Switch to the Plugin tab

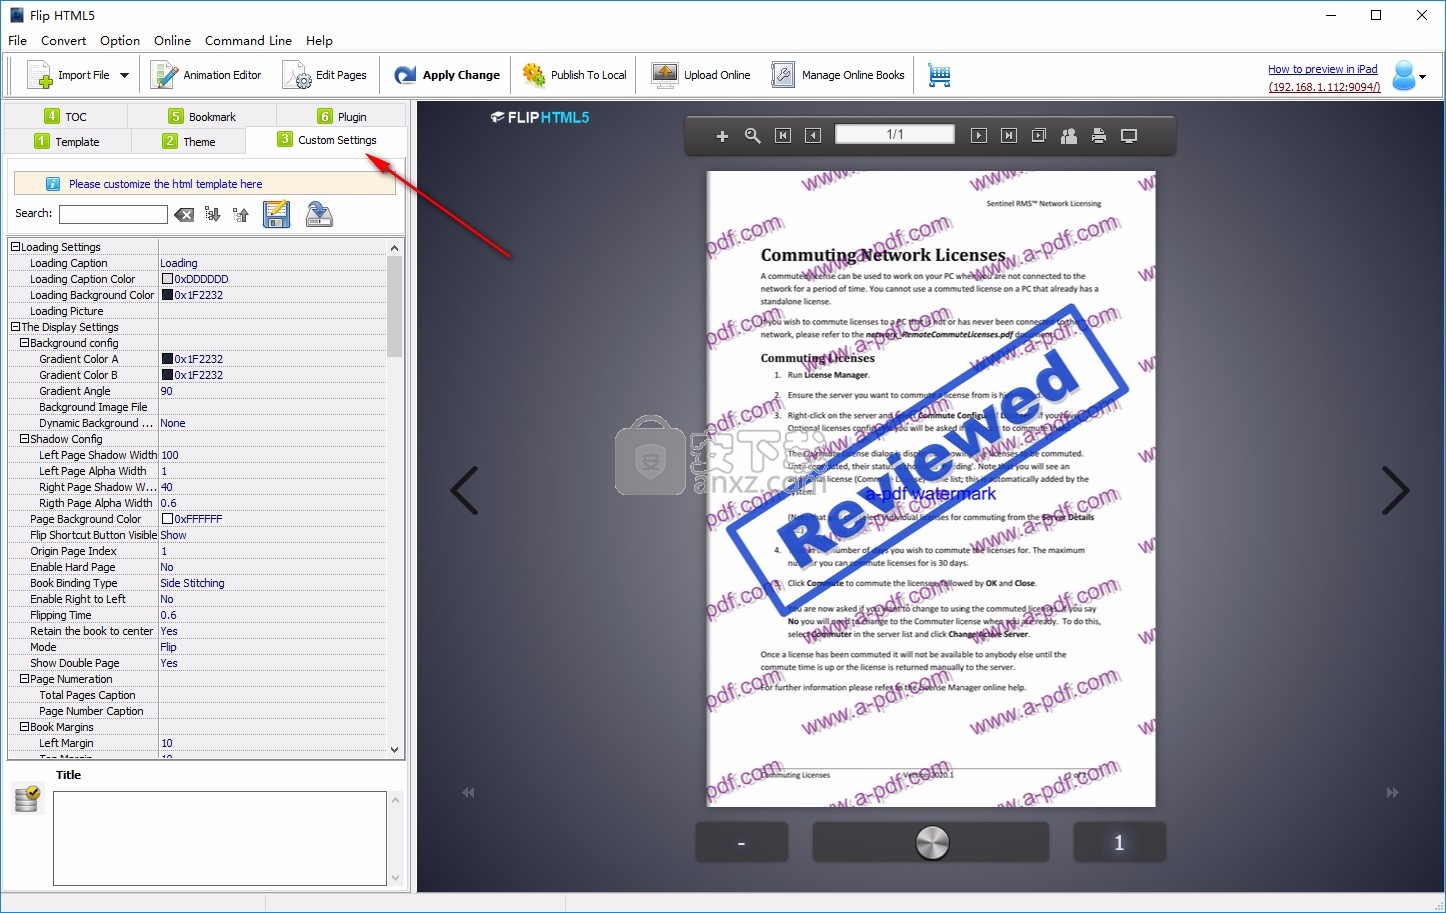pos(341,116)
